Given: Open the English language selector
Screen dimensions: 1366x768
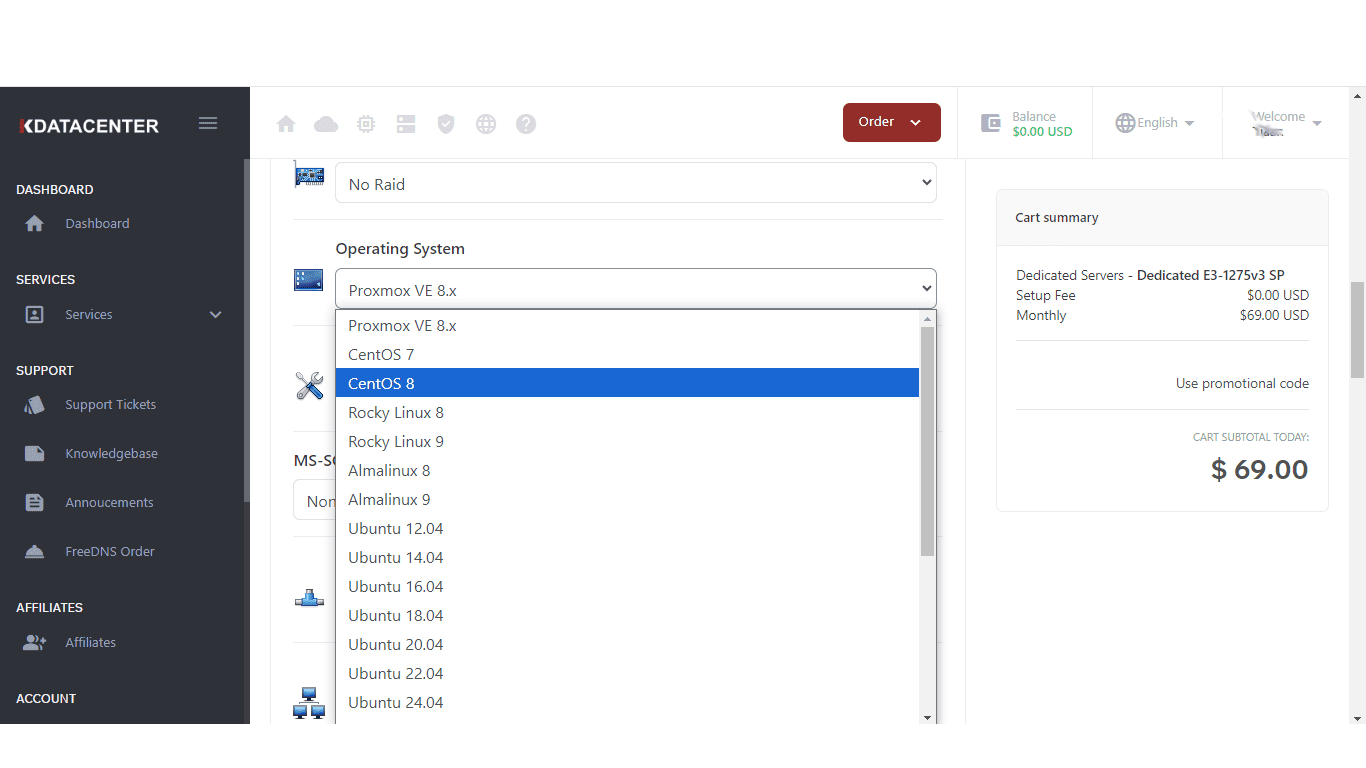Looking at the screenshot, I should tap(1157, 123).
